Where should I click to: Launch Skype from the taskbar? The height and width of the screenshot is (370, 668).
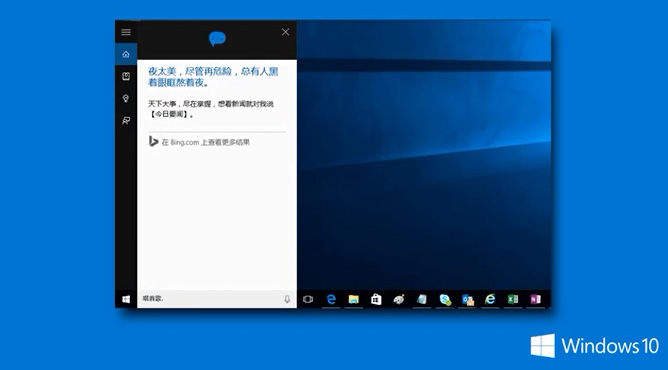445,299
